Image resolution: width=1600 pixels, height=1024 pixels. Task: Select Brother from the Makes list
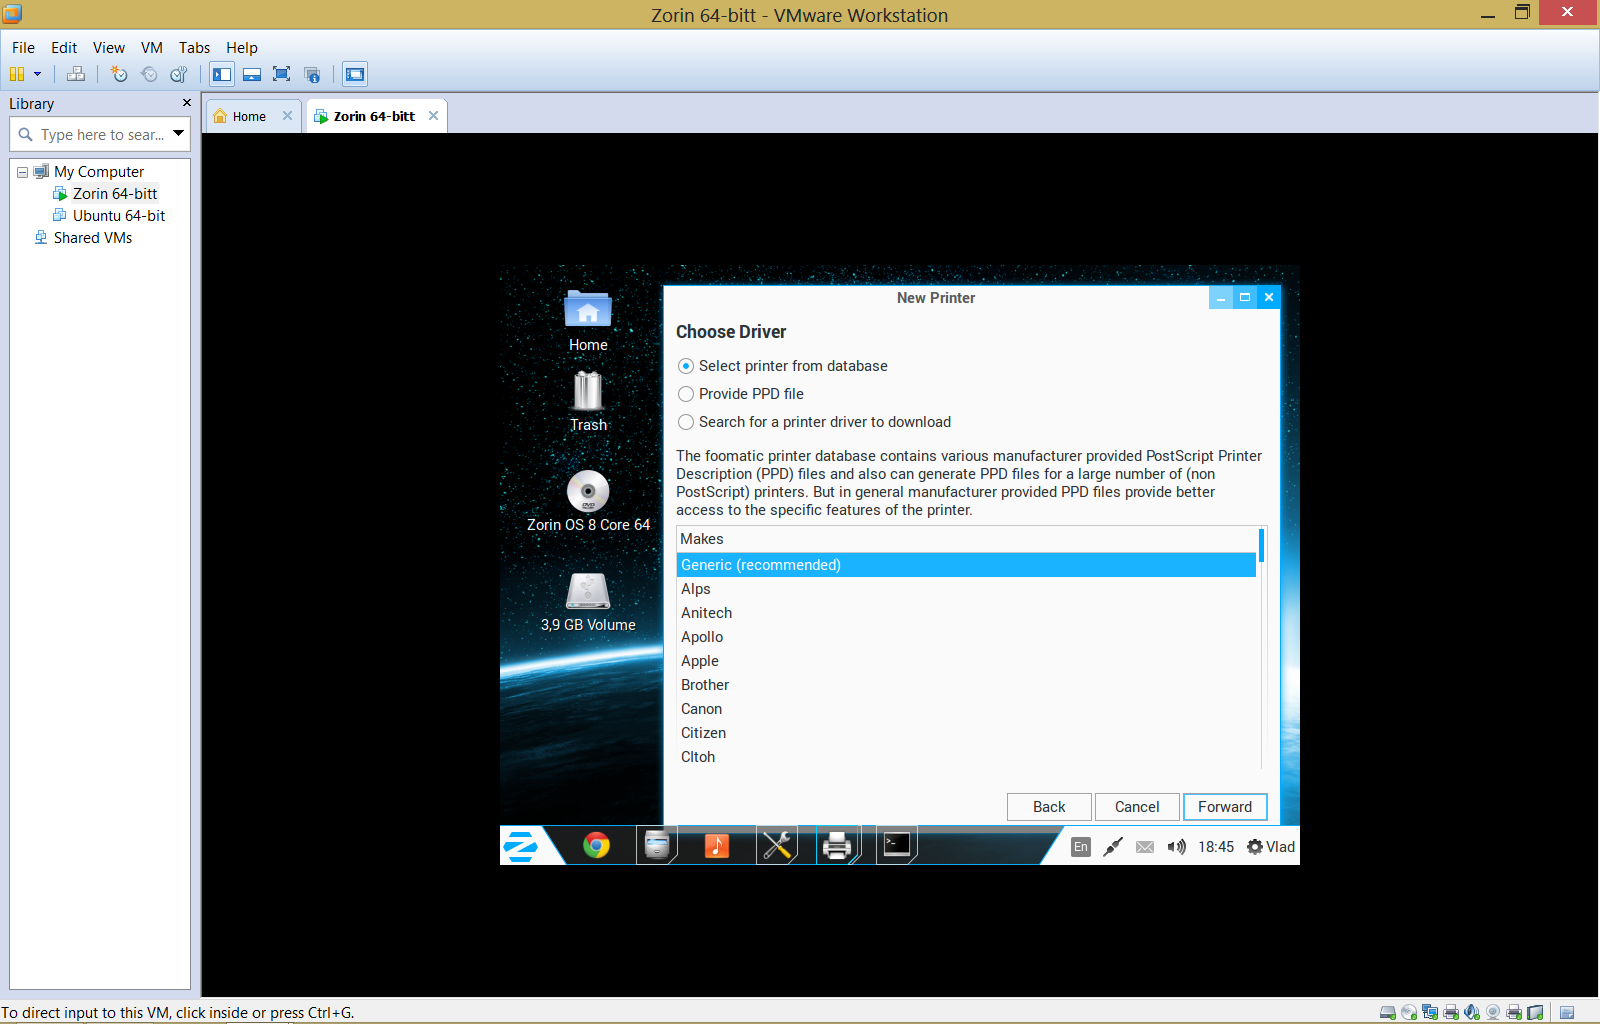click(705, 685)
